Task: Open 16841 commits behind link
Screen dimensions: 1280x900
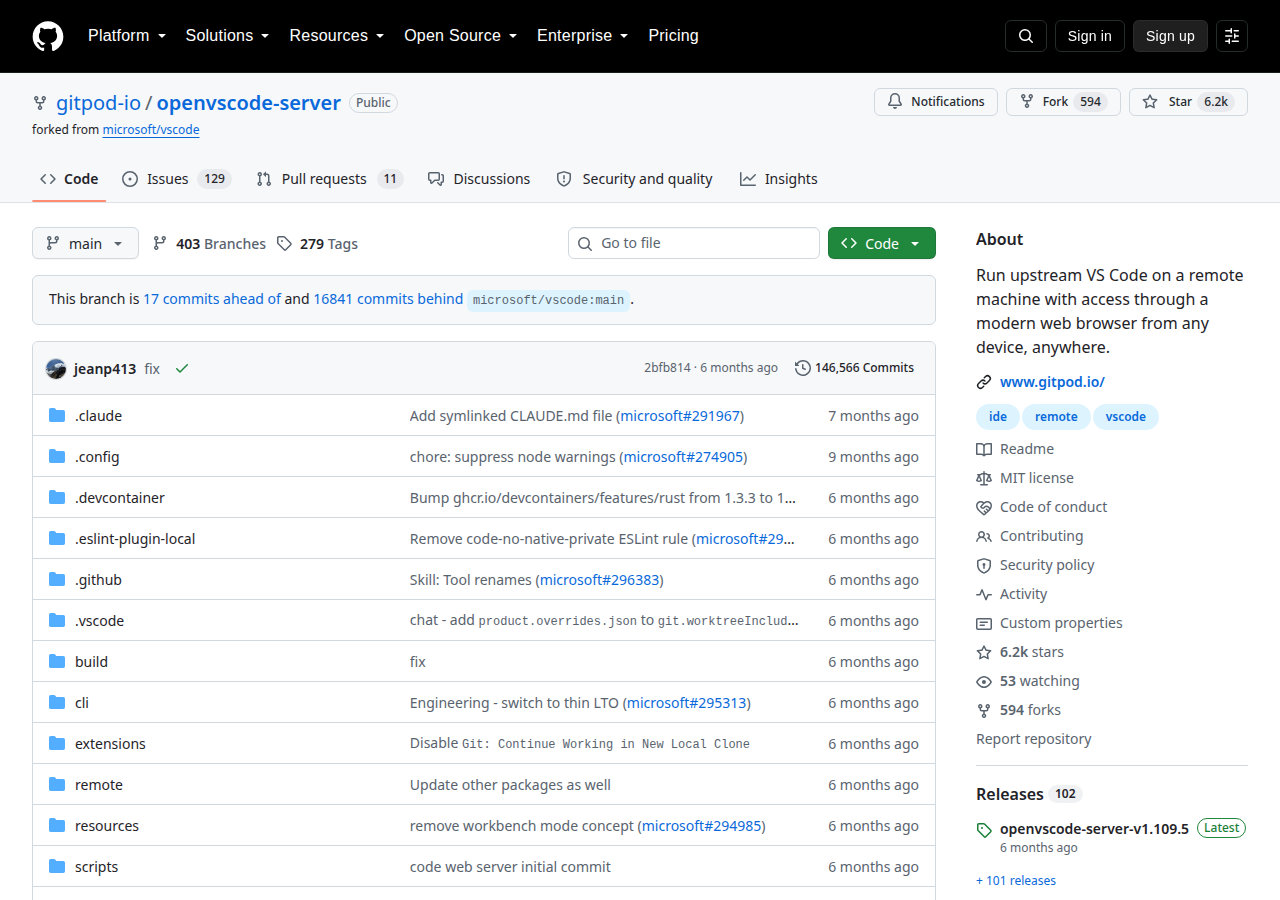Action: coord(388,299)
